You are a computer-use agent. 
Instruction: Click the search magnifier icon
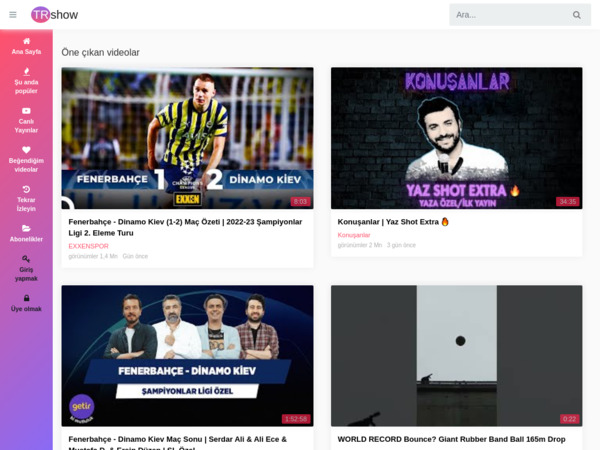tap(577, 15)
